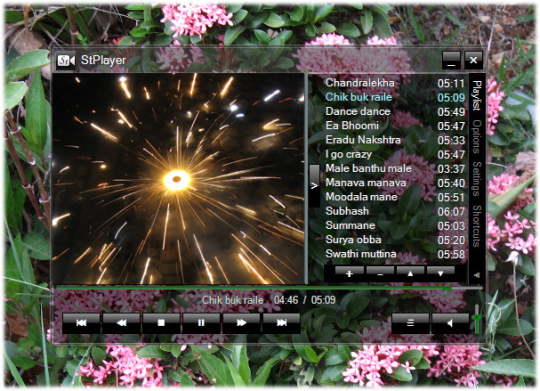Select Chandralekha in the playlist

pyautogui.click(x=395, y=83)
